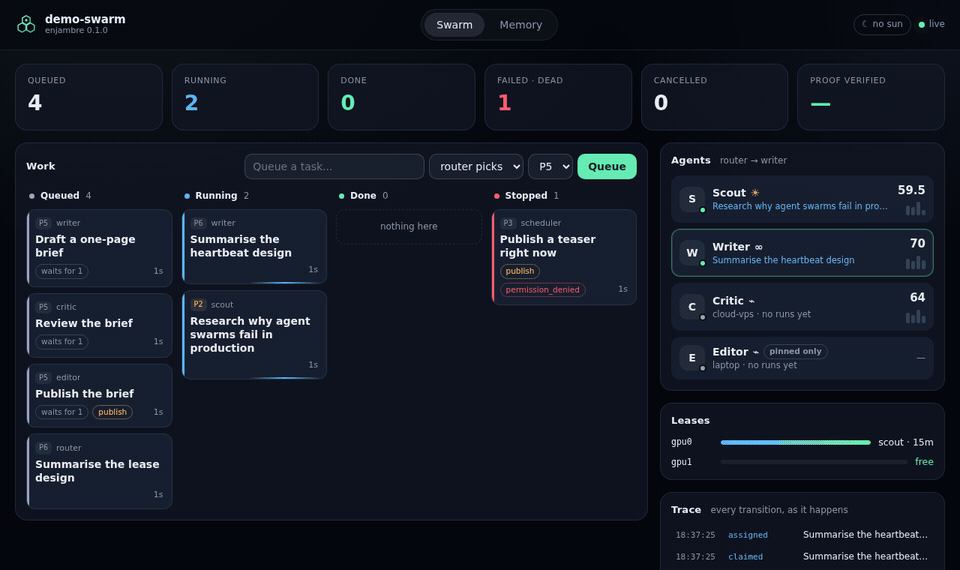960x570 pixels.
Task: Click the green Queue button
Action: 607,167
